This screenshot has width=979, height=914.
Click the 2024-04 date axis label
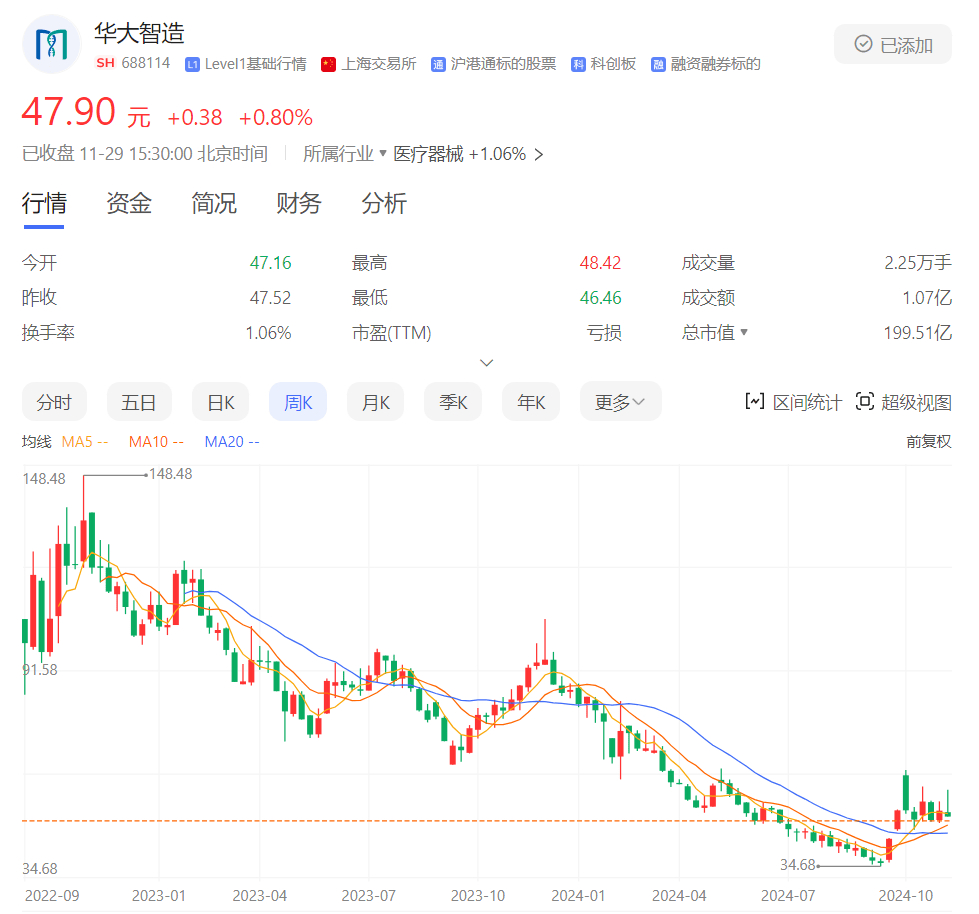(679, 896)
